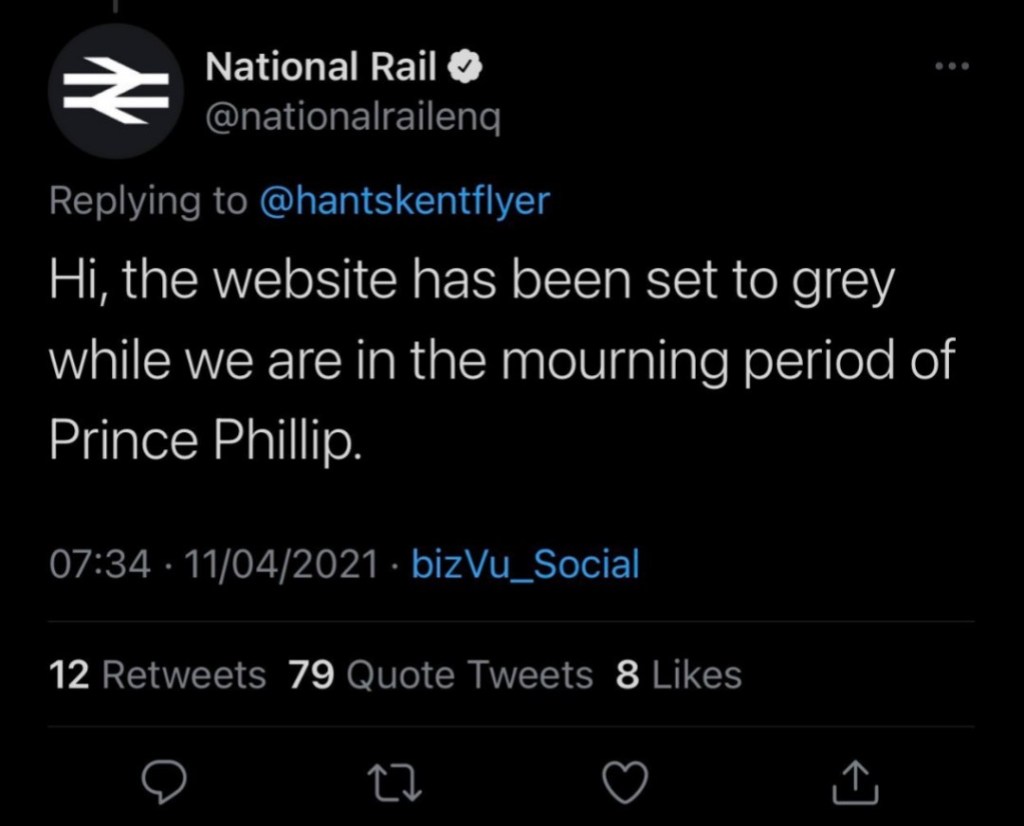Open National Rail profile picture
This screenshot has height=826, width=1024.
coord(112,92)
